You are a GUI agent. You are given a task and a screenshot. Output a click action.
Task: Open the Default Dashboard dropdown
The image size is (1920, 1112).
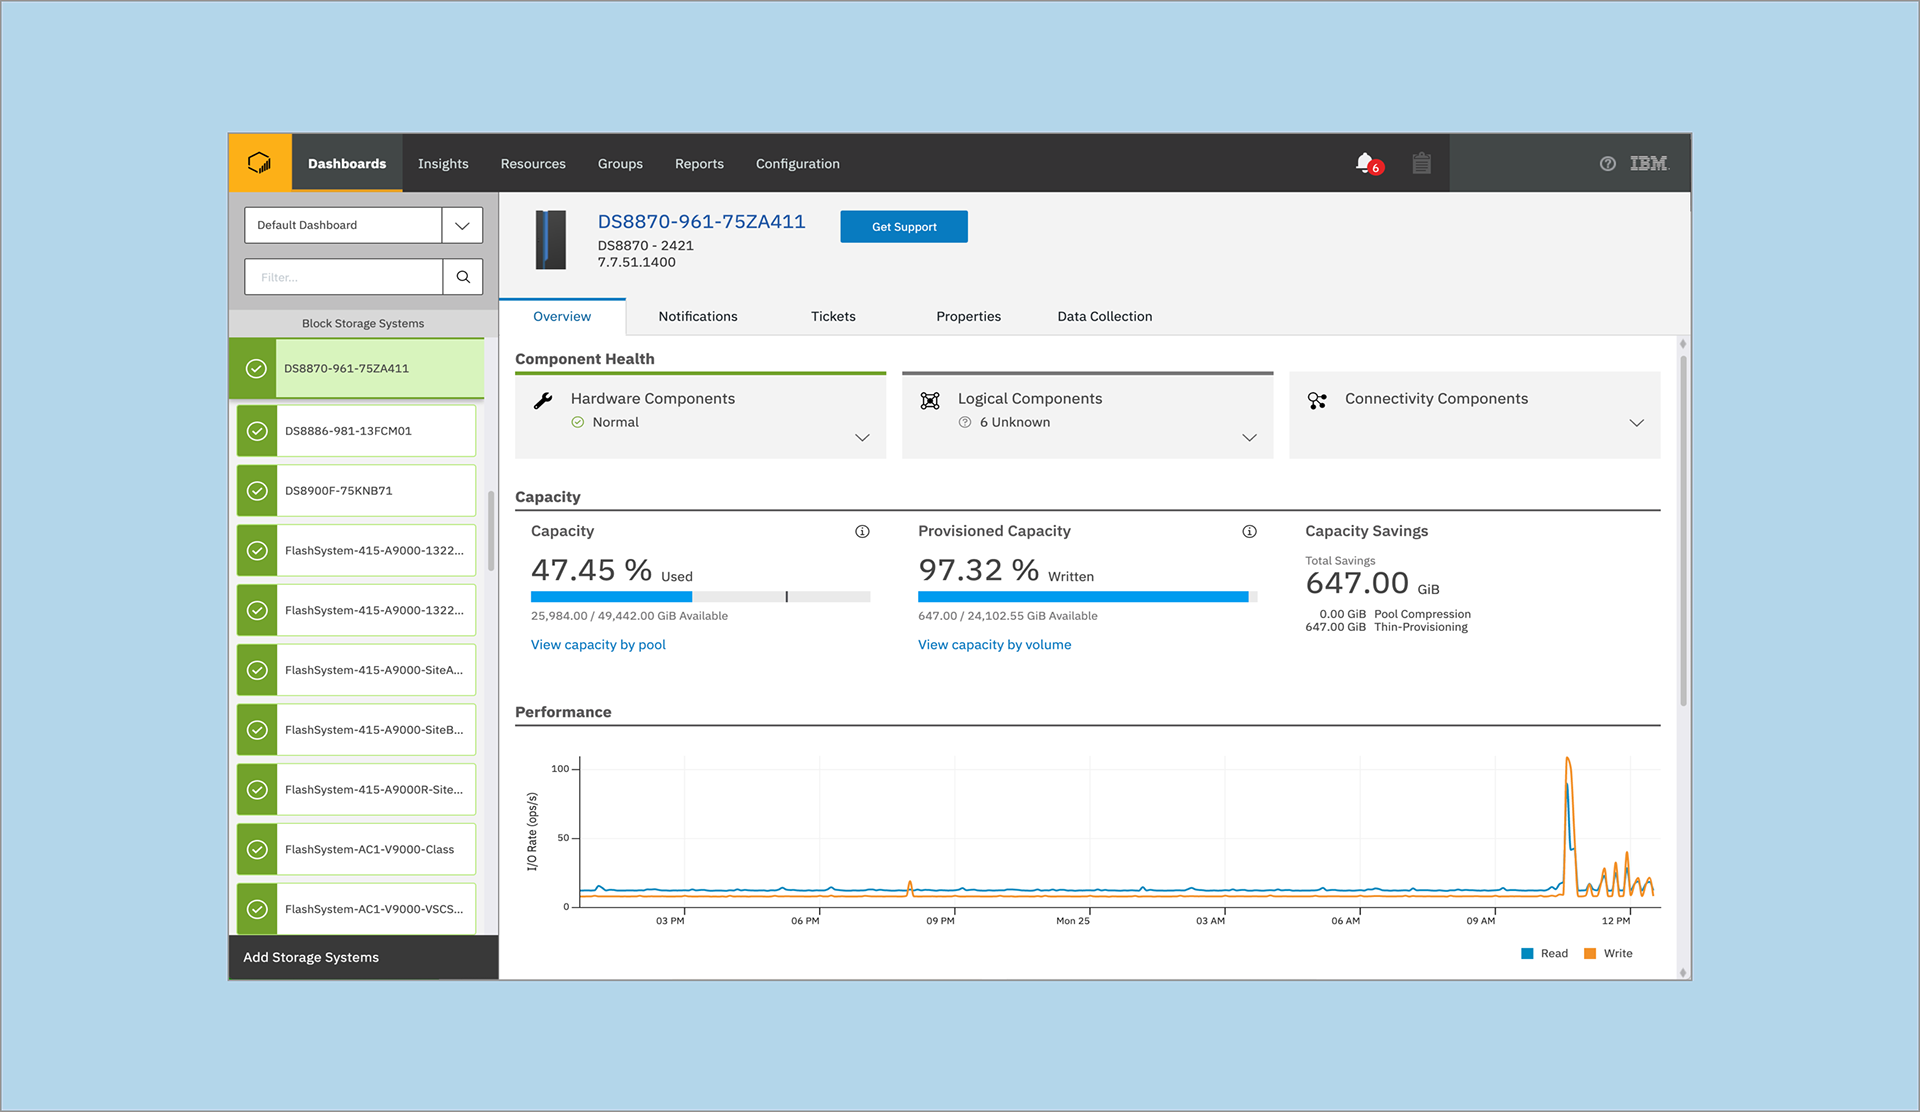[x=461, y=225]
